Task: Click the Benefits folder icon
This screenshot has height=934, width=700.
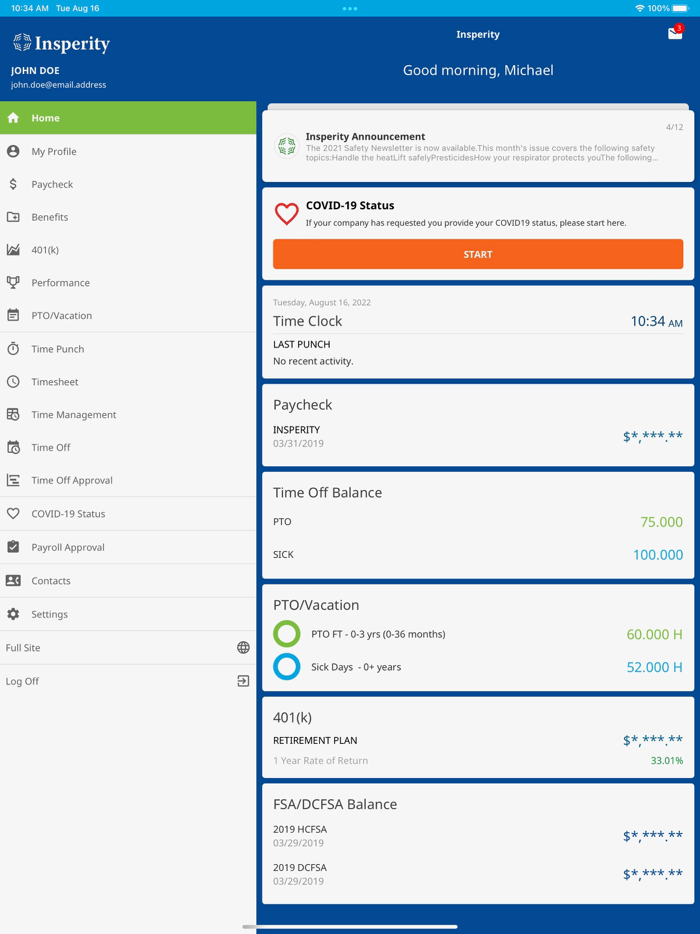Action: pos(13,217)
